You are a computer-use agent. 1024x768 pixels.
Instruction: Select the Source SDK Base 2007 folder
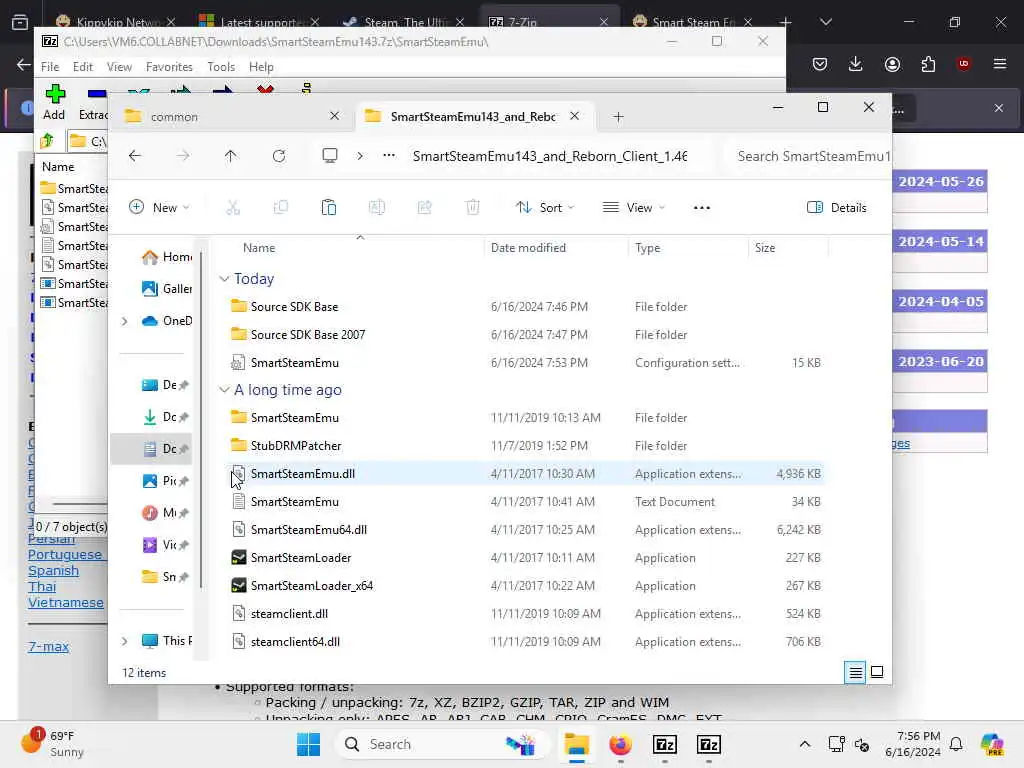526,334
